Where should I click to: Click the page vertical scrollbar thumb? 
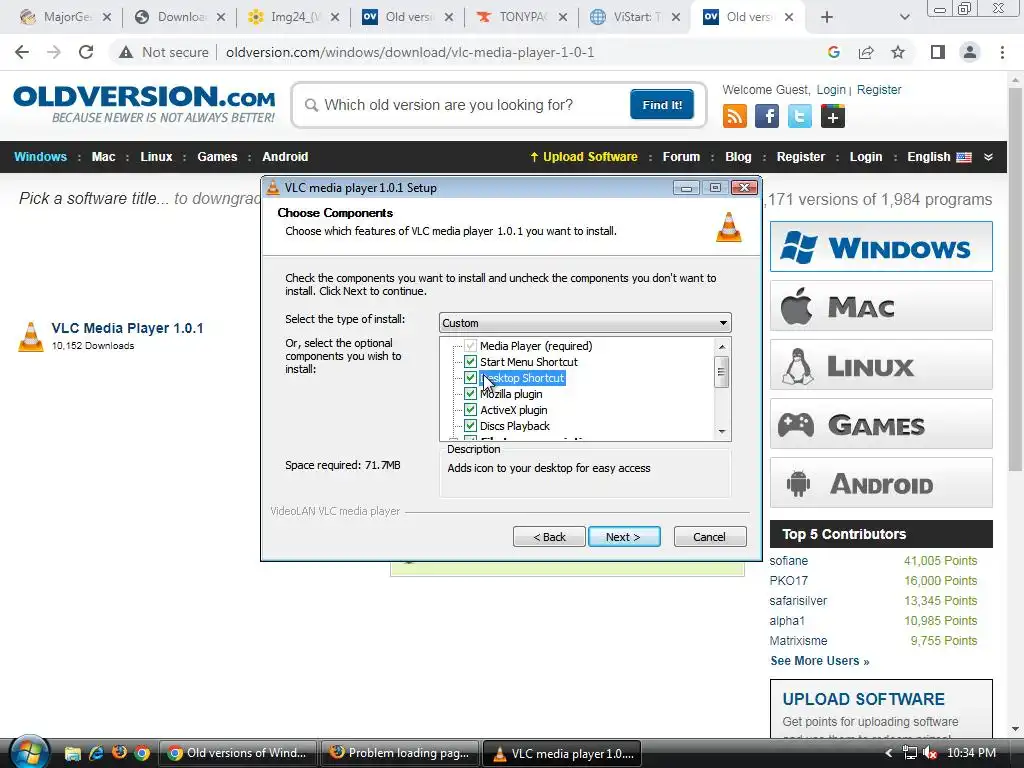coord(1014,278)
